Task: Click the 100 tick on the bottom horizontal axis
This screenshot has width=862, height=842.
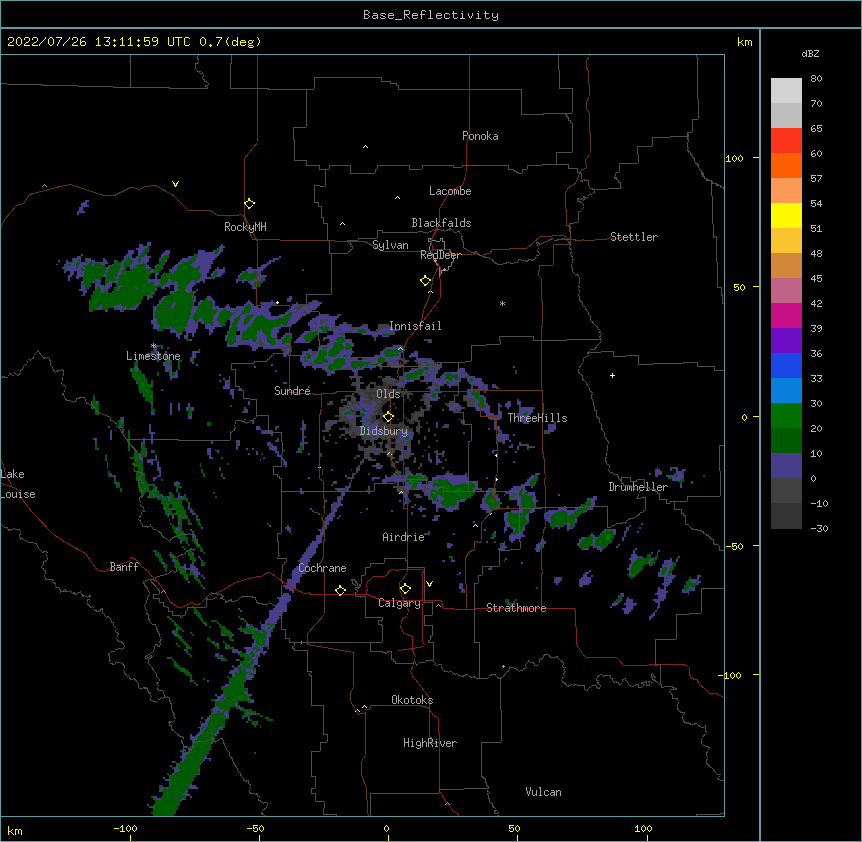Action: [643, 828]
